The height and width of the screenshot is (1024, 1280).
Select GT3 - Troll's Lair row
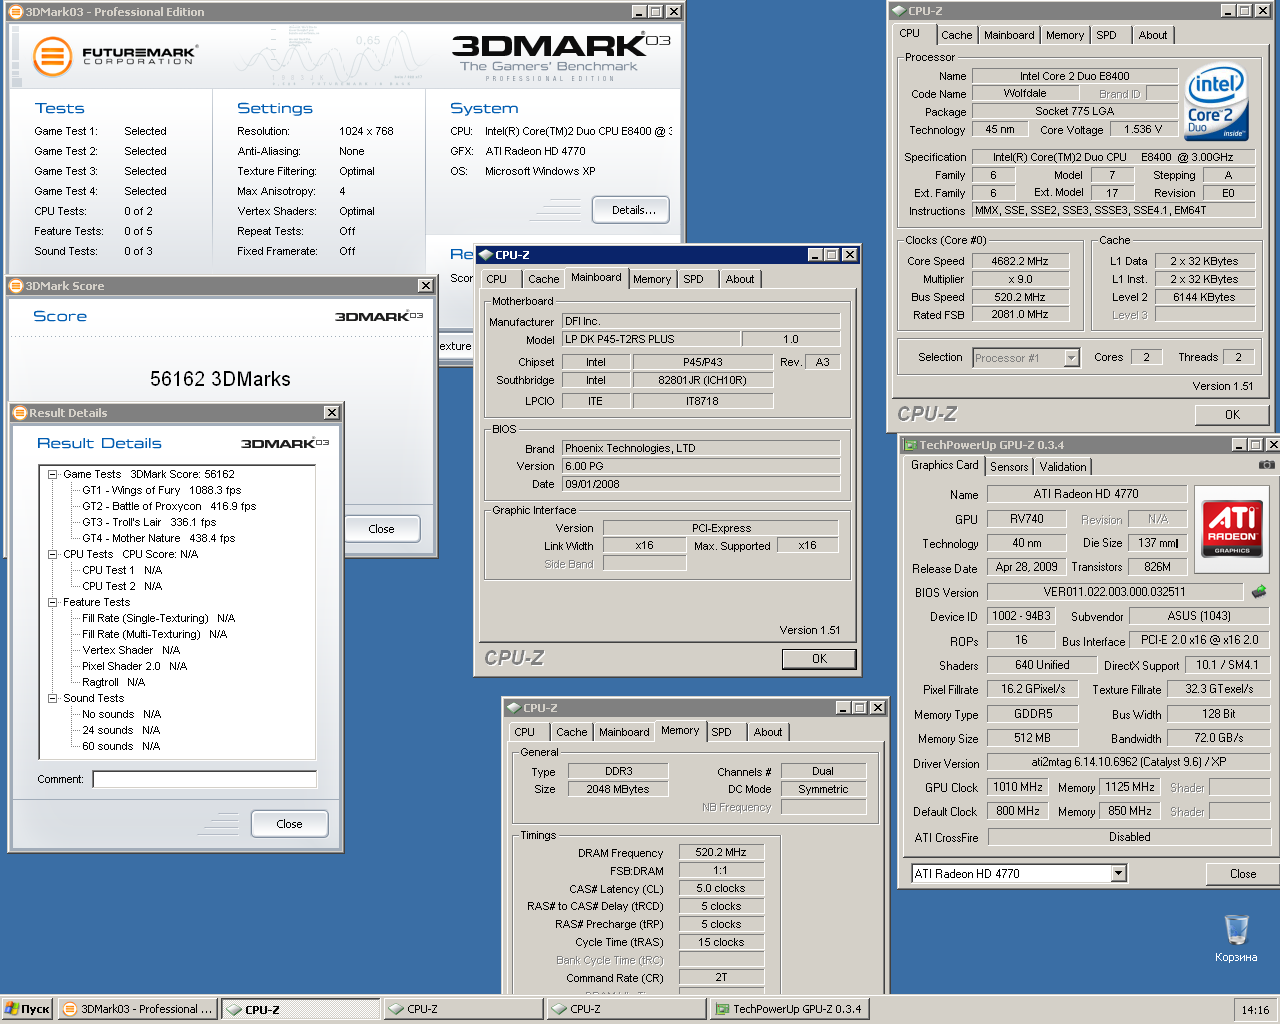[x=149, y=522]
